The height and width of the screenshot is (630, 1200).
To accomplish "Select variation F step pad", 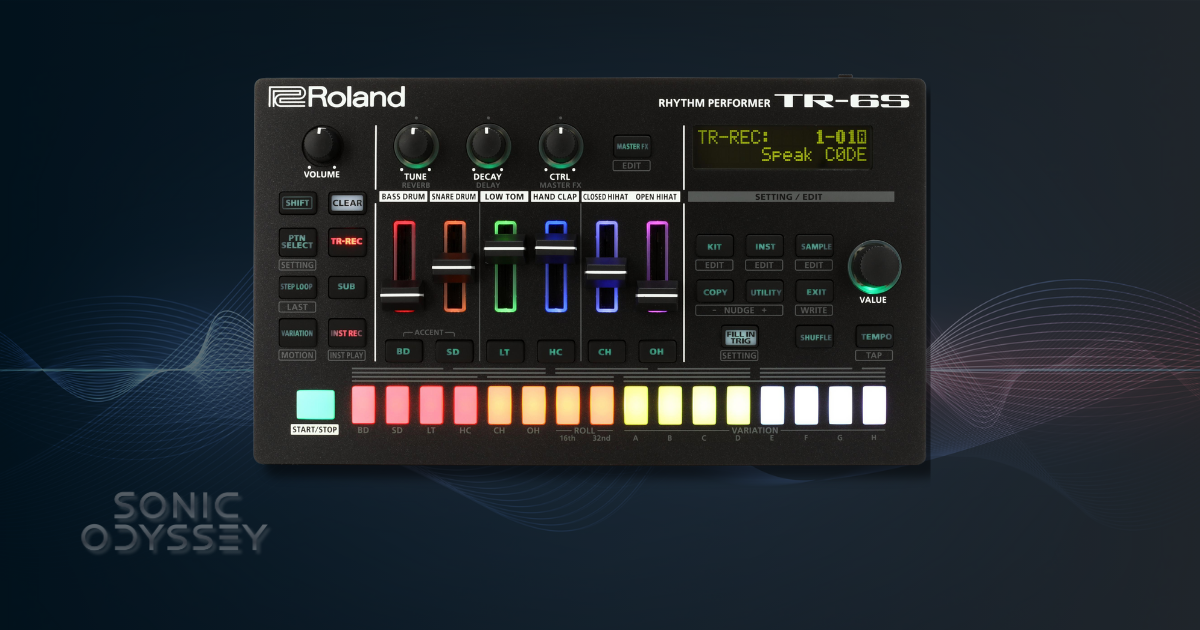I will click(x=806, y=405).
